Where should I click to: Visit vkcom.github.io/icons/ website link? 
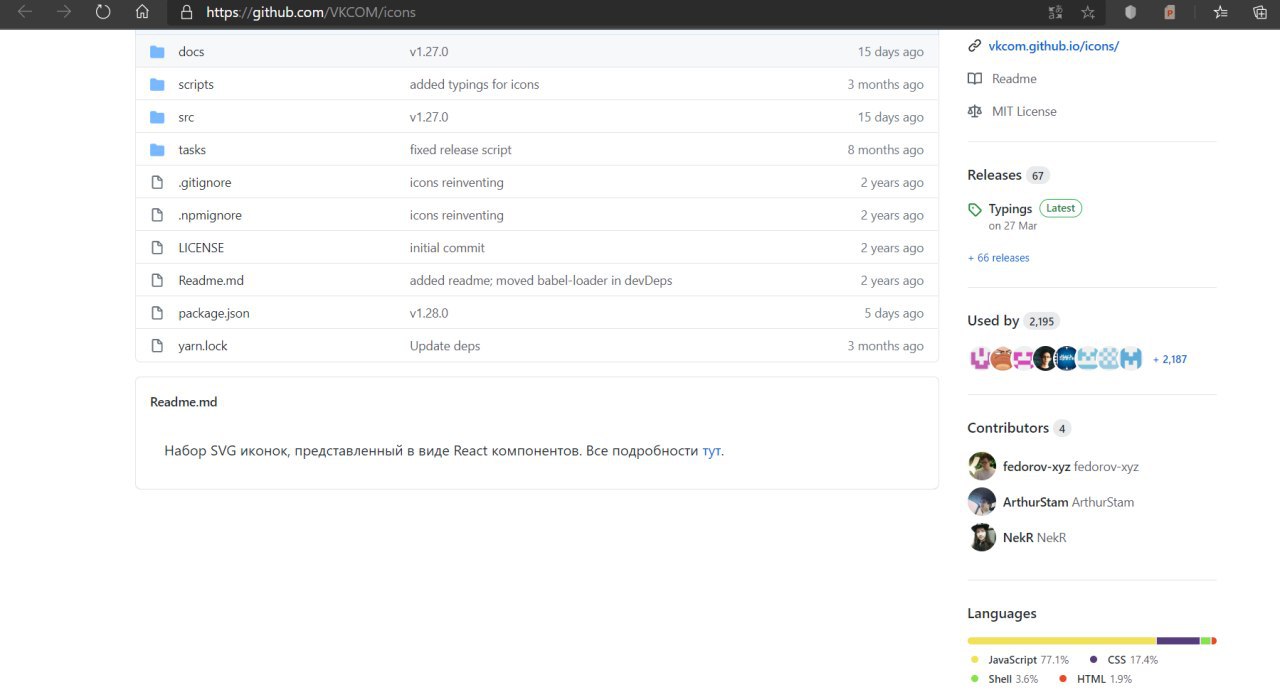(1053, 46)
